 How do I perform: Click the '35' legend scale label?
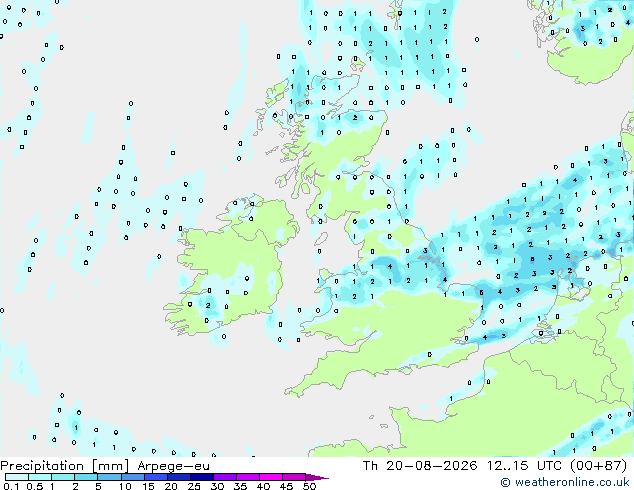tap(240, 486)
